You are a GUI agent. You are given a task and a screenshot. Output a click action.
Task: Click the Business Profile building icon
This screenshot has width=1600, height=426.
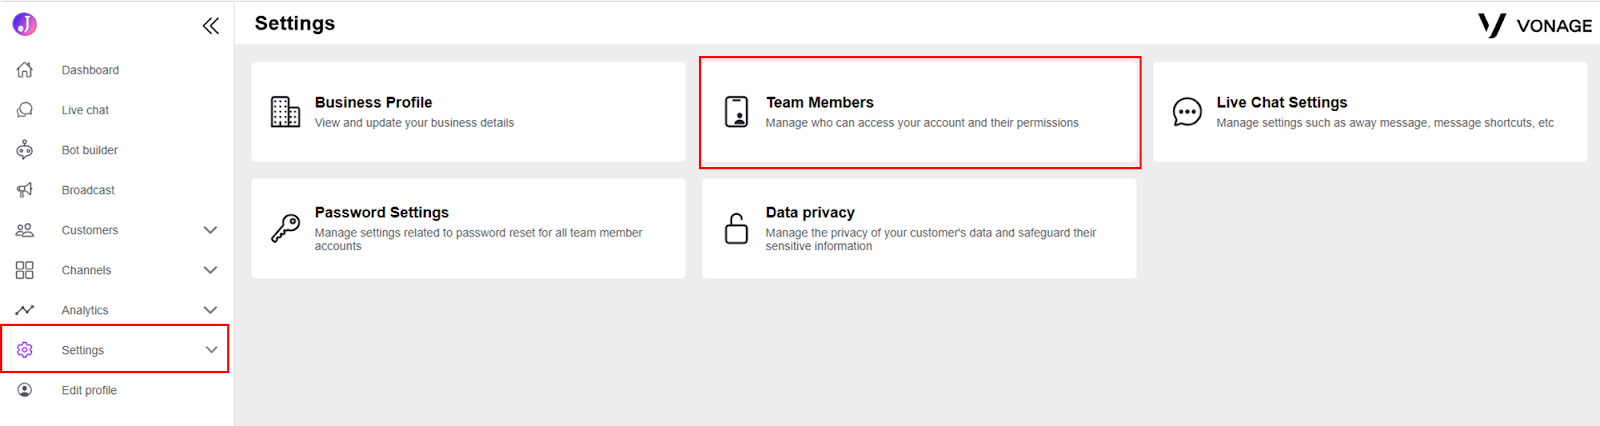285,112
